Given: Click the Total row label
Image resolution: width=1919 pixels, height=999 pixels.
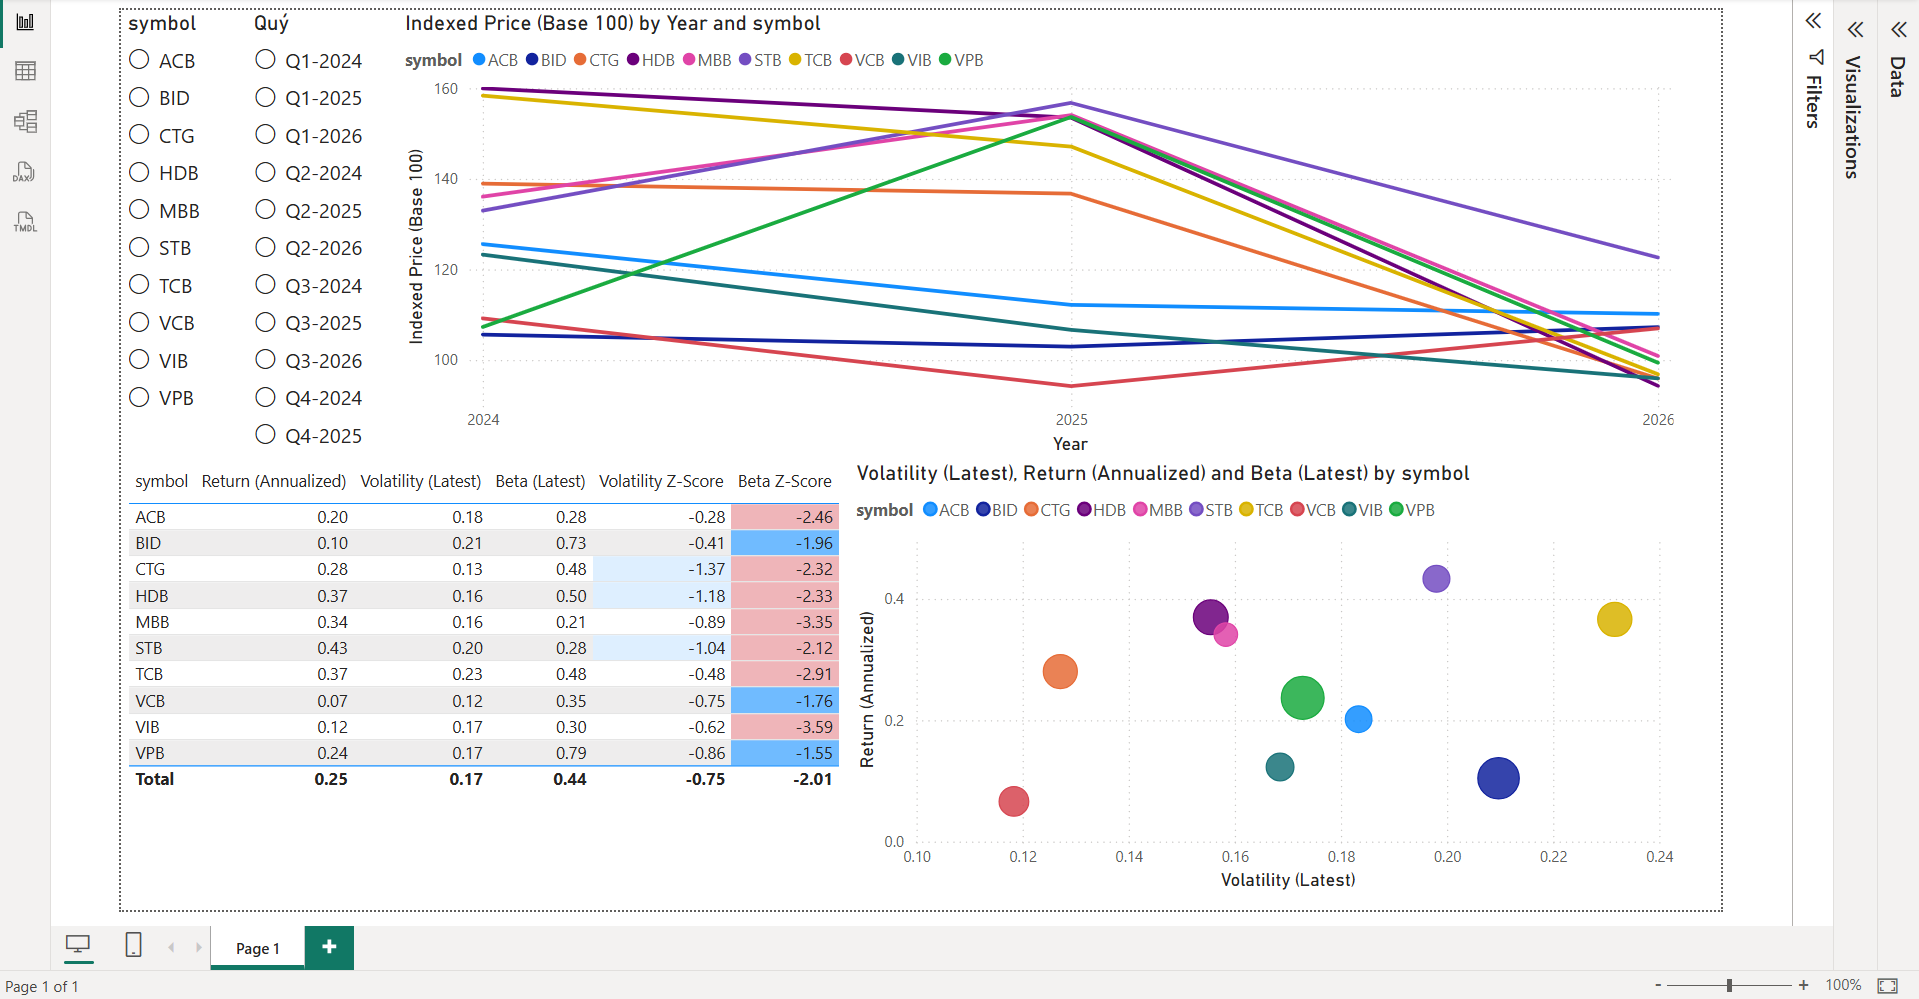Looking at the screenshot, I should [x=155, y=779].
